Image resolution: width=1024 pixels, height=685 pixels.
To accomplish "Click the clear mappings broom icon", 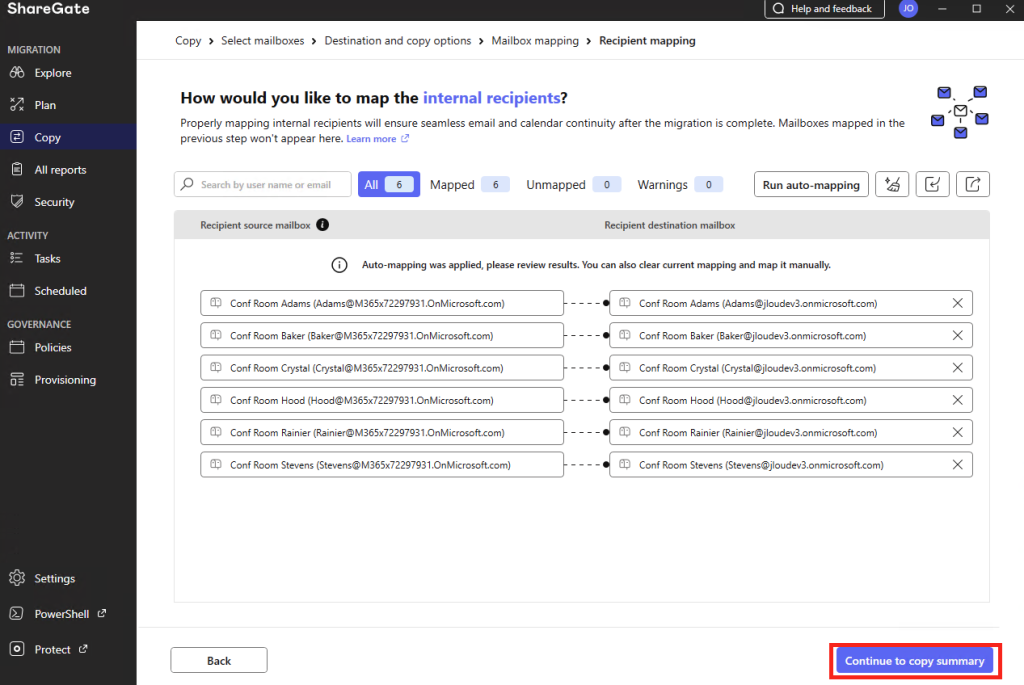I will tap(892, 185).
